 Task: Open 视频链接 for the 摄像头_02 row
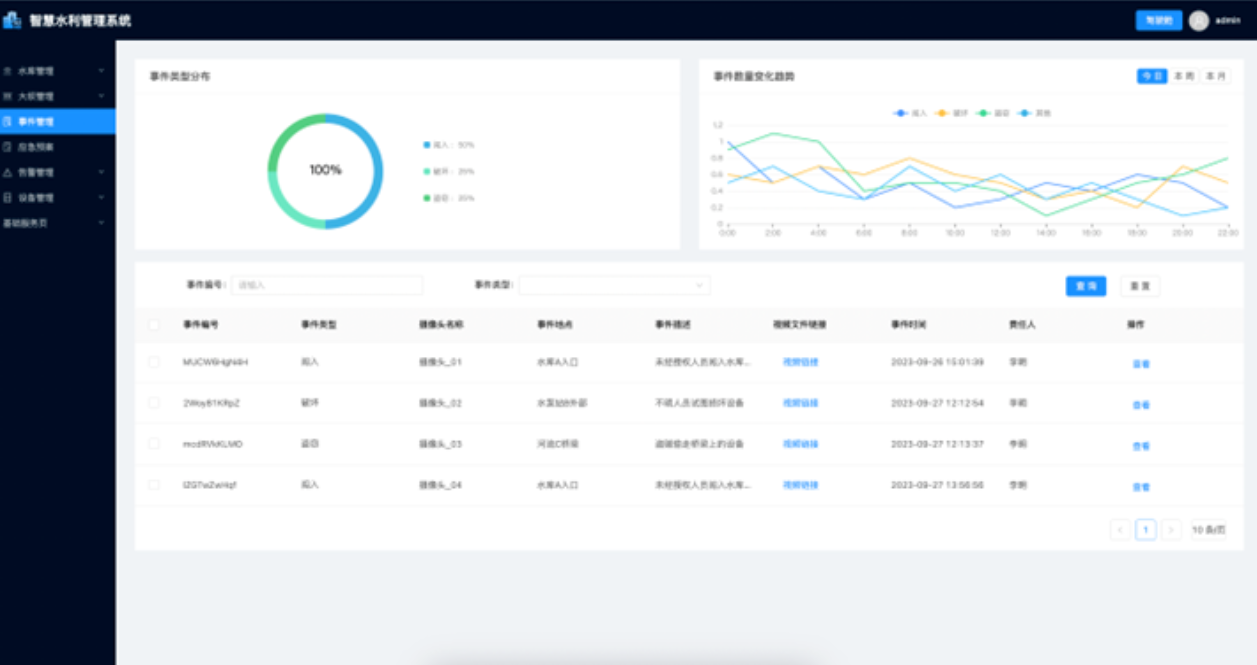pyautogui.click(x=801, y=402)
